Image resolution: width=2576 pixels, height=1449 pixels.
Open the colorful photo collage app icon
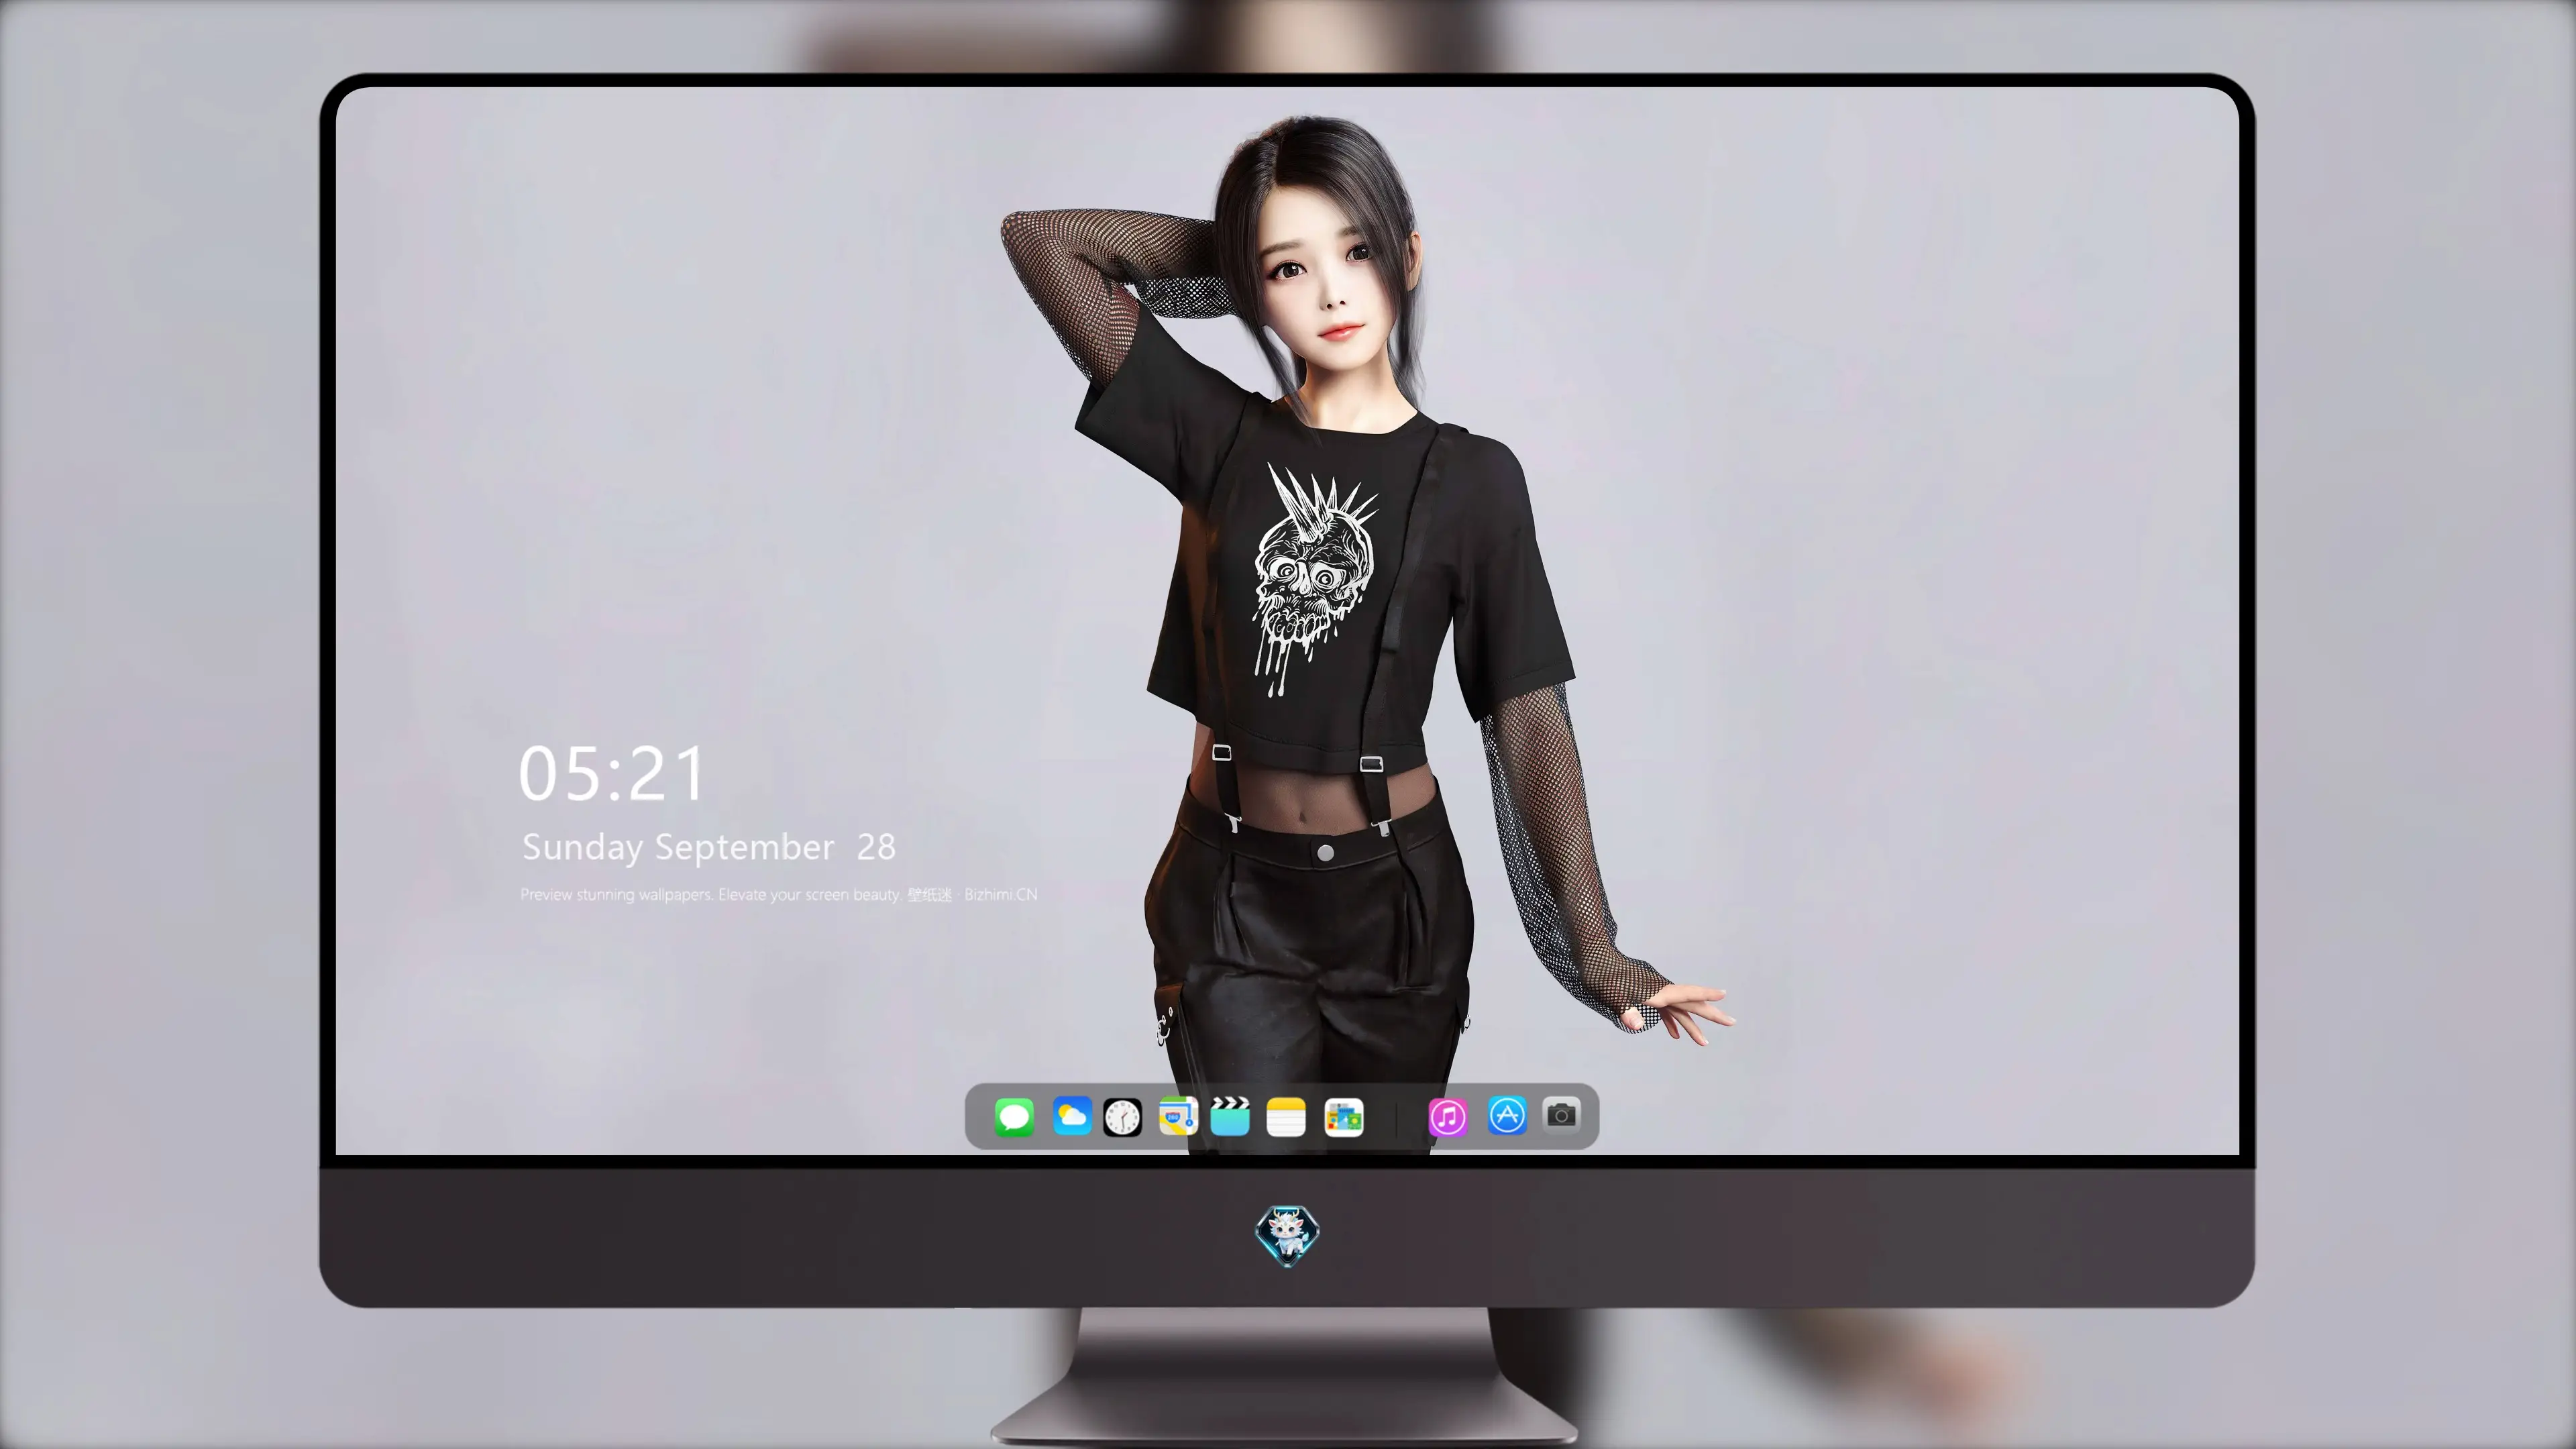(1343, 1118)
